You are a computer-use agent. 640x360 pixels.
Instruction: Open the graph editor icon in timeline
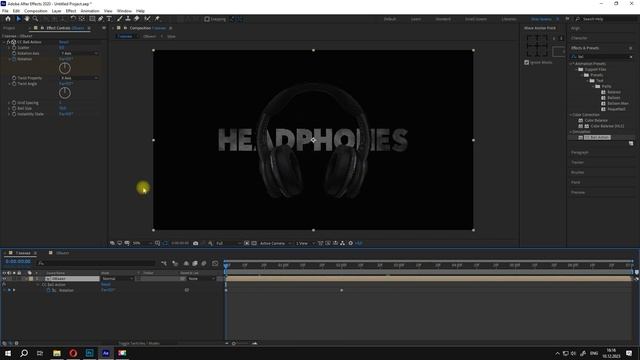point(215,263)
